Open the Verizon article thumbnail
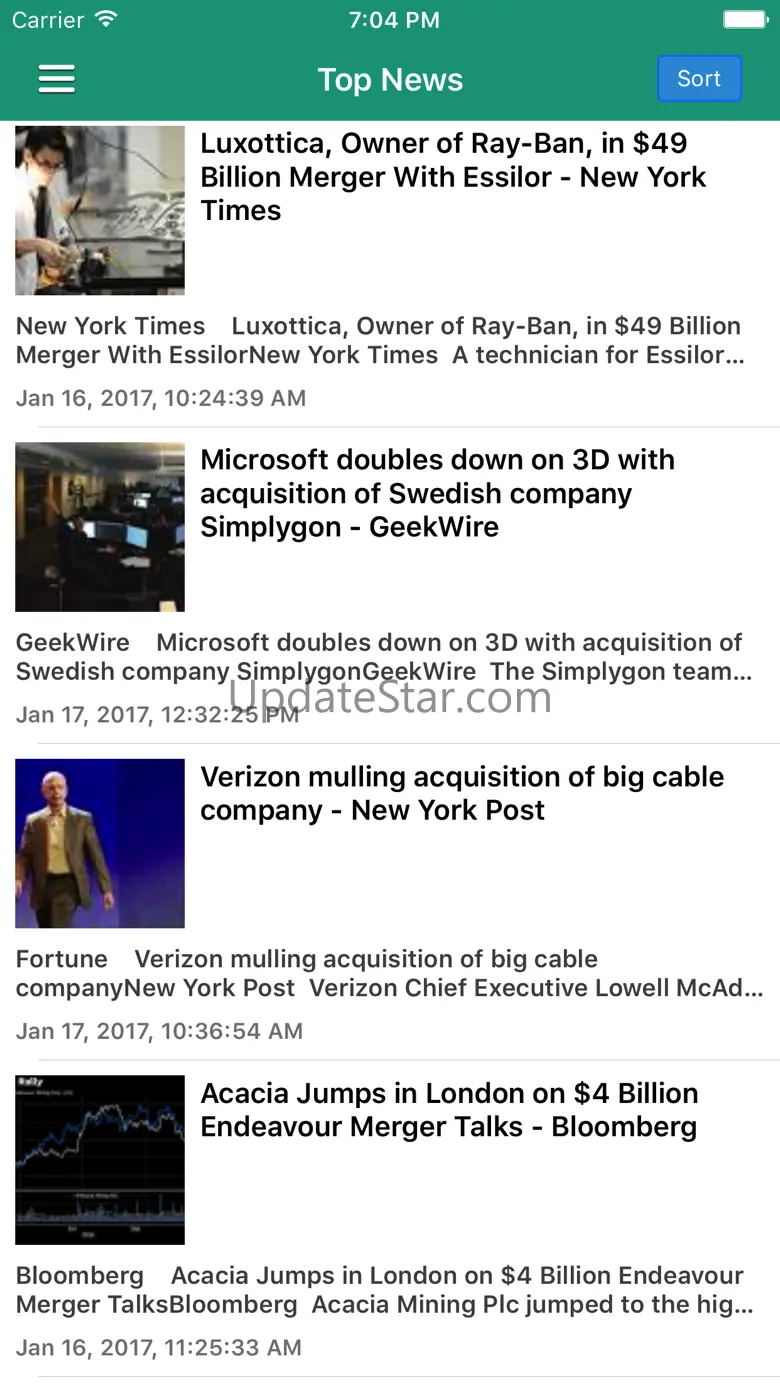 coord(100,843)
